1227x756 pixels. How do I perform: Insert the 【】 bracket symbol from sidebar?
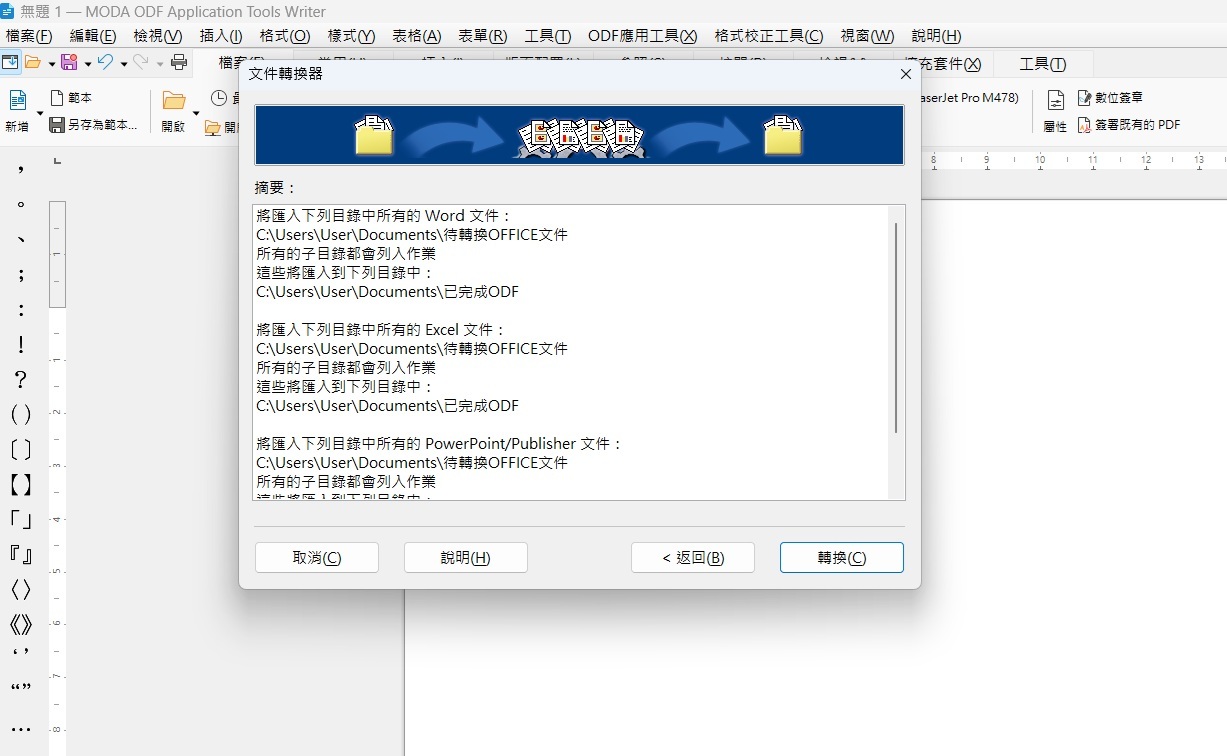click(x=21, y=486)
